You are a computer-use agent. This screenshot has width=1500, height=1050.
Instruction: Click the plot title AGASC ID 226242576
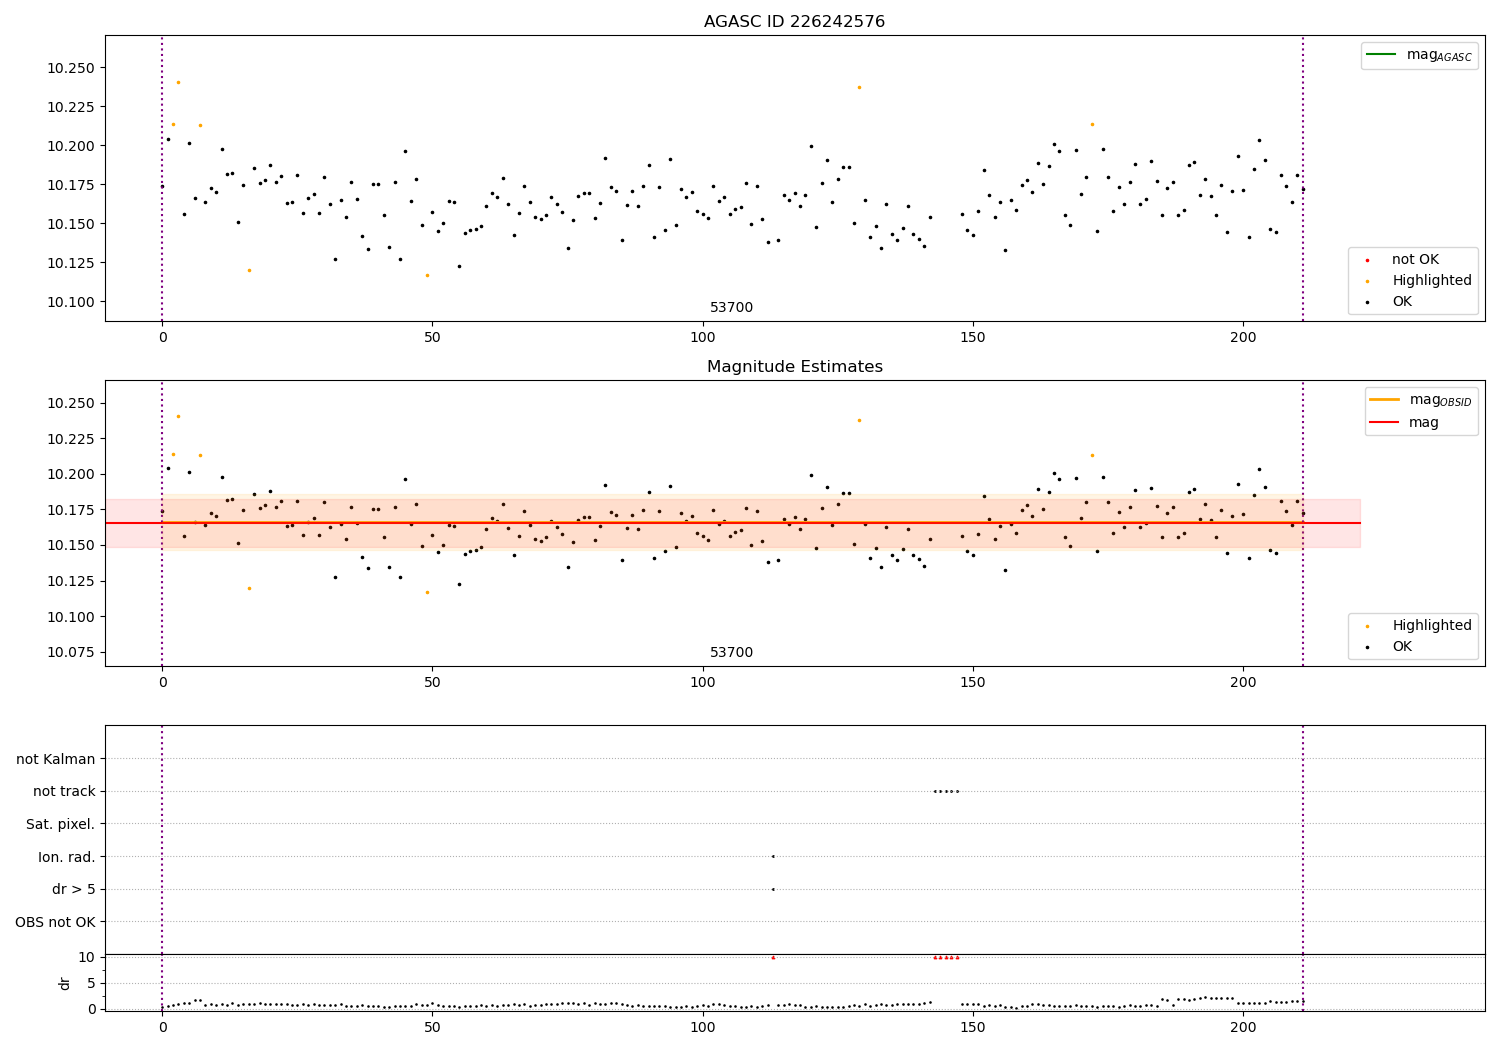(794, 22)
